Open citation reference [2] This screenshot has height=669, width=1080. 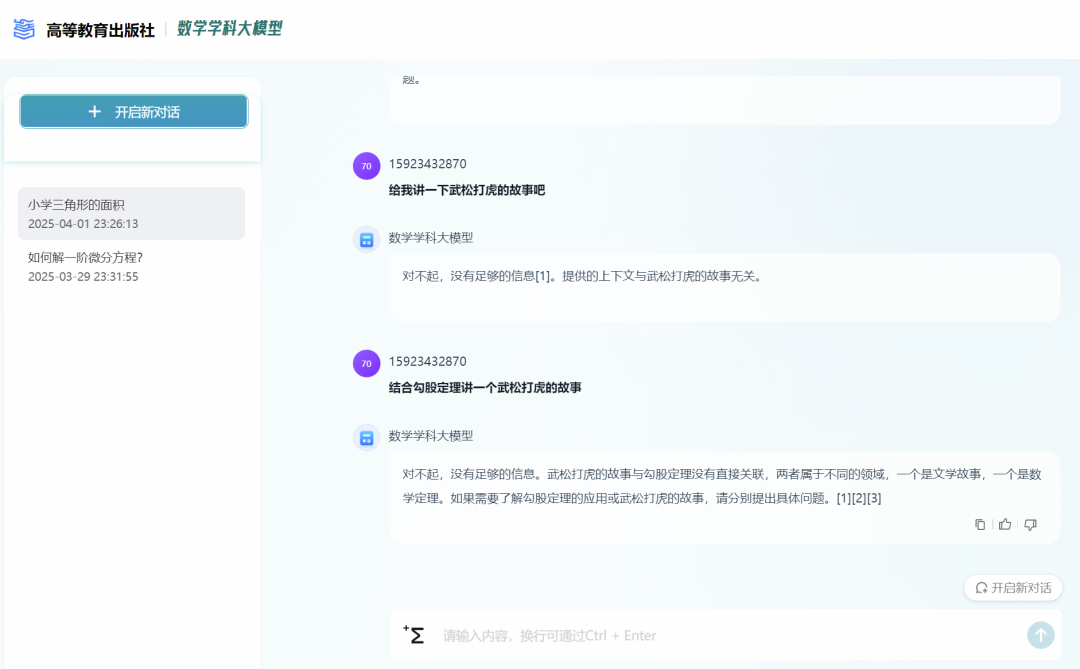[857, 497]
